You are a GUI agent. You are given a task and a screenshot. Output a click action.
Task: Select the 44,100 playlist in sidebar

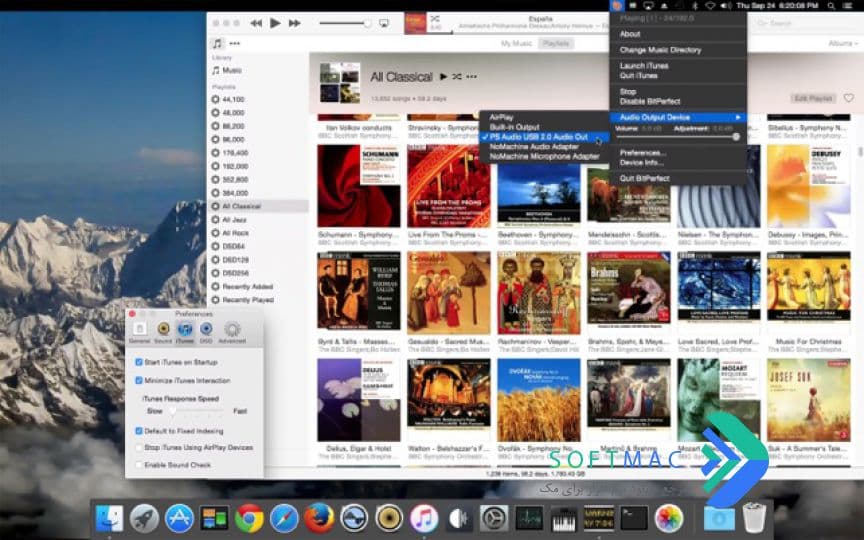(257, 99)
